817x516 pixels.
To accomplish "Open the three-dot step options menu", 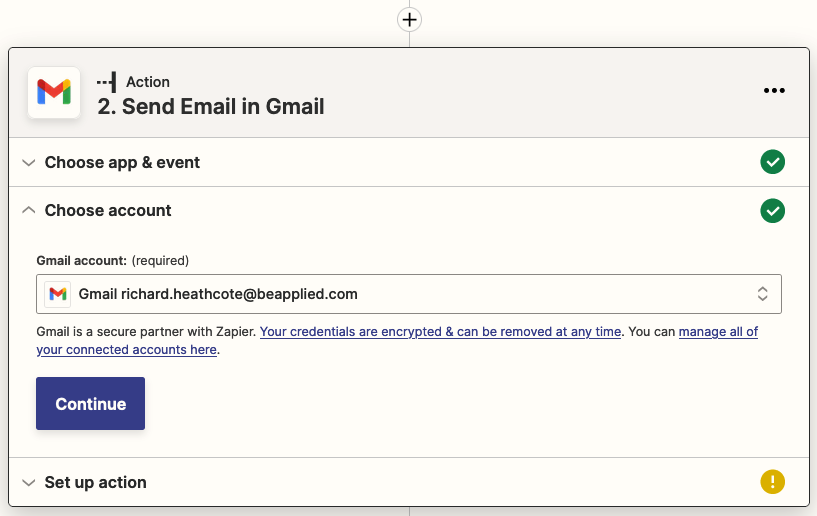I will click(774, 90).
